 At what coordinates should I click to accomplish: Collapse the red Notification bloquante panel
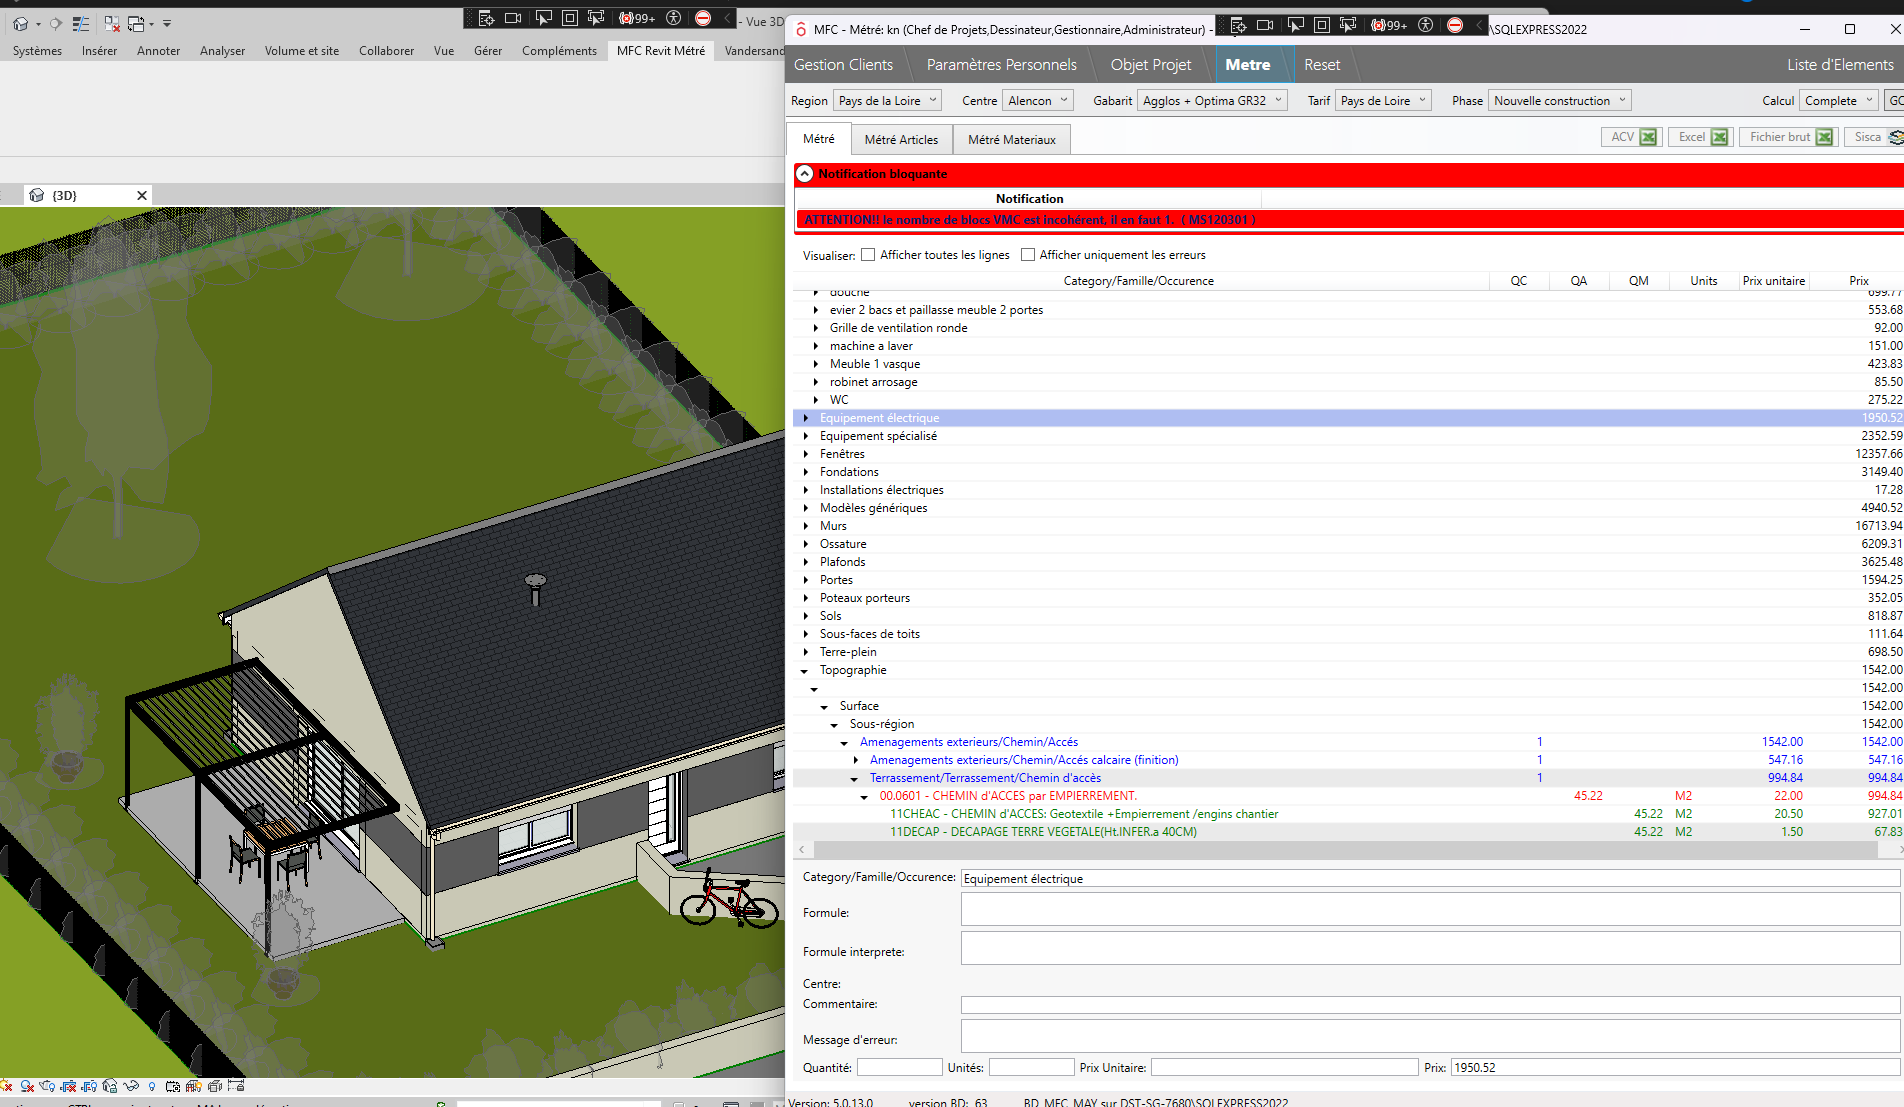pos(804,174)
